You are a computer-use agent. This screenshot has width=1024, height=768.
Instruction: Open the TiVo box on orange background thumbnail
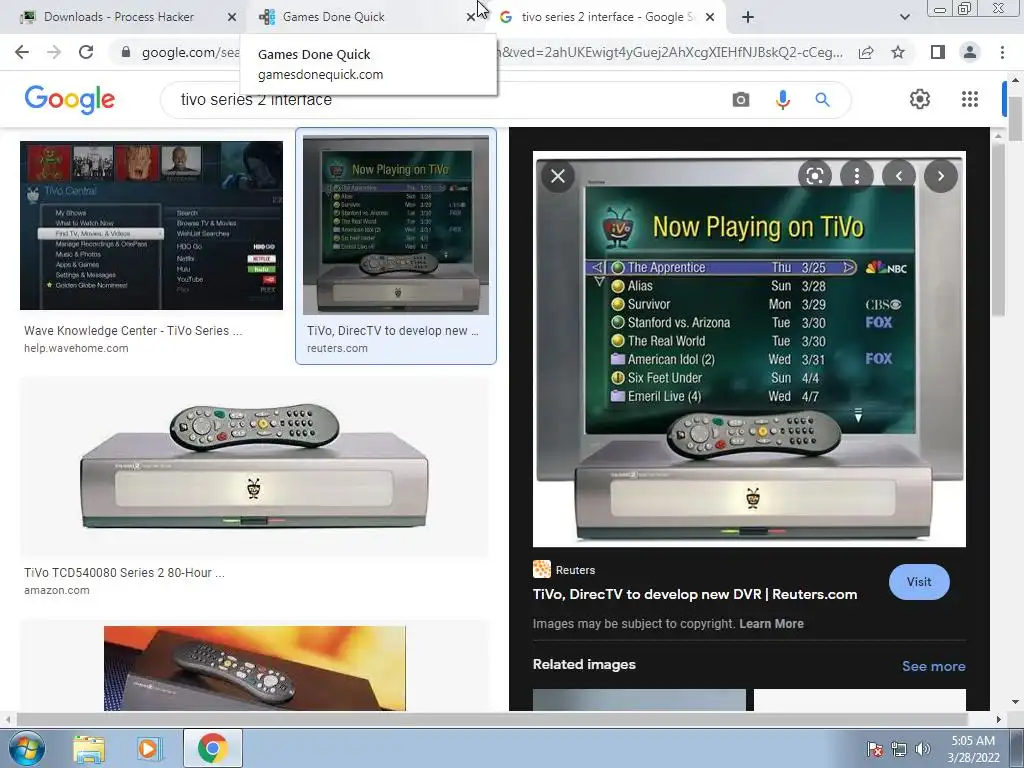click(x=255, y=668)
